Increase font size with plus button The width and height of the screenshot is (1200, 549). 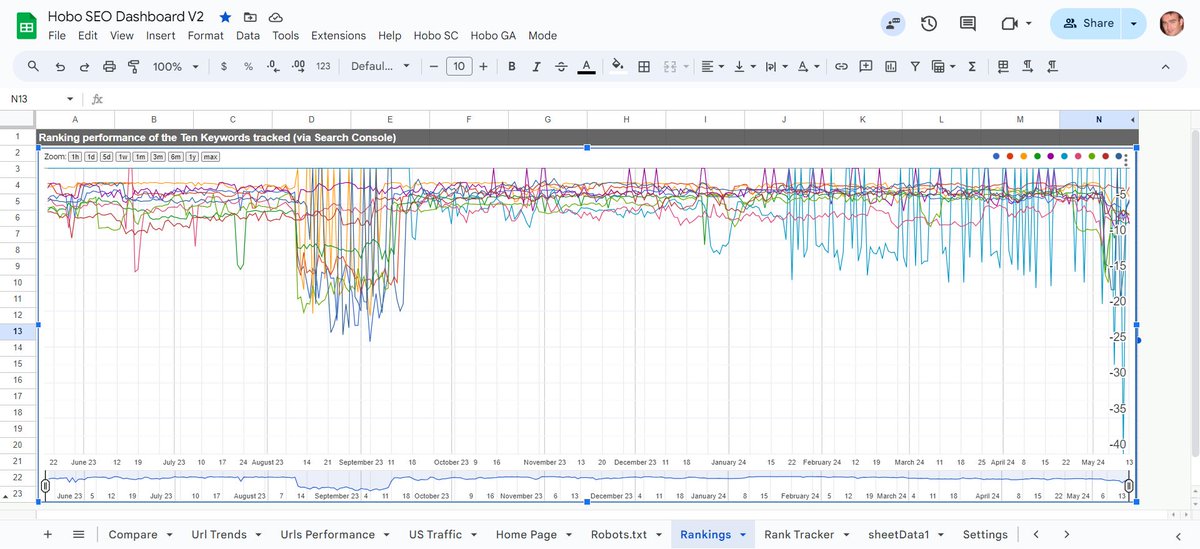tap(484, 66)
